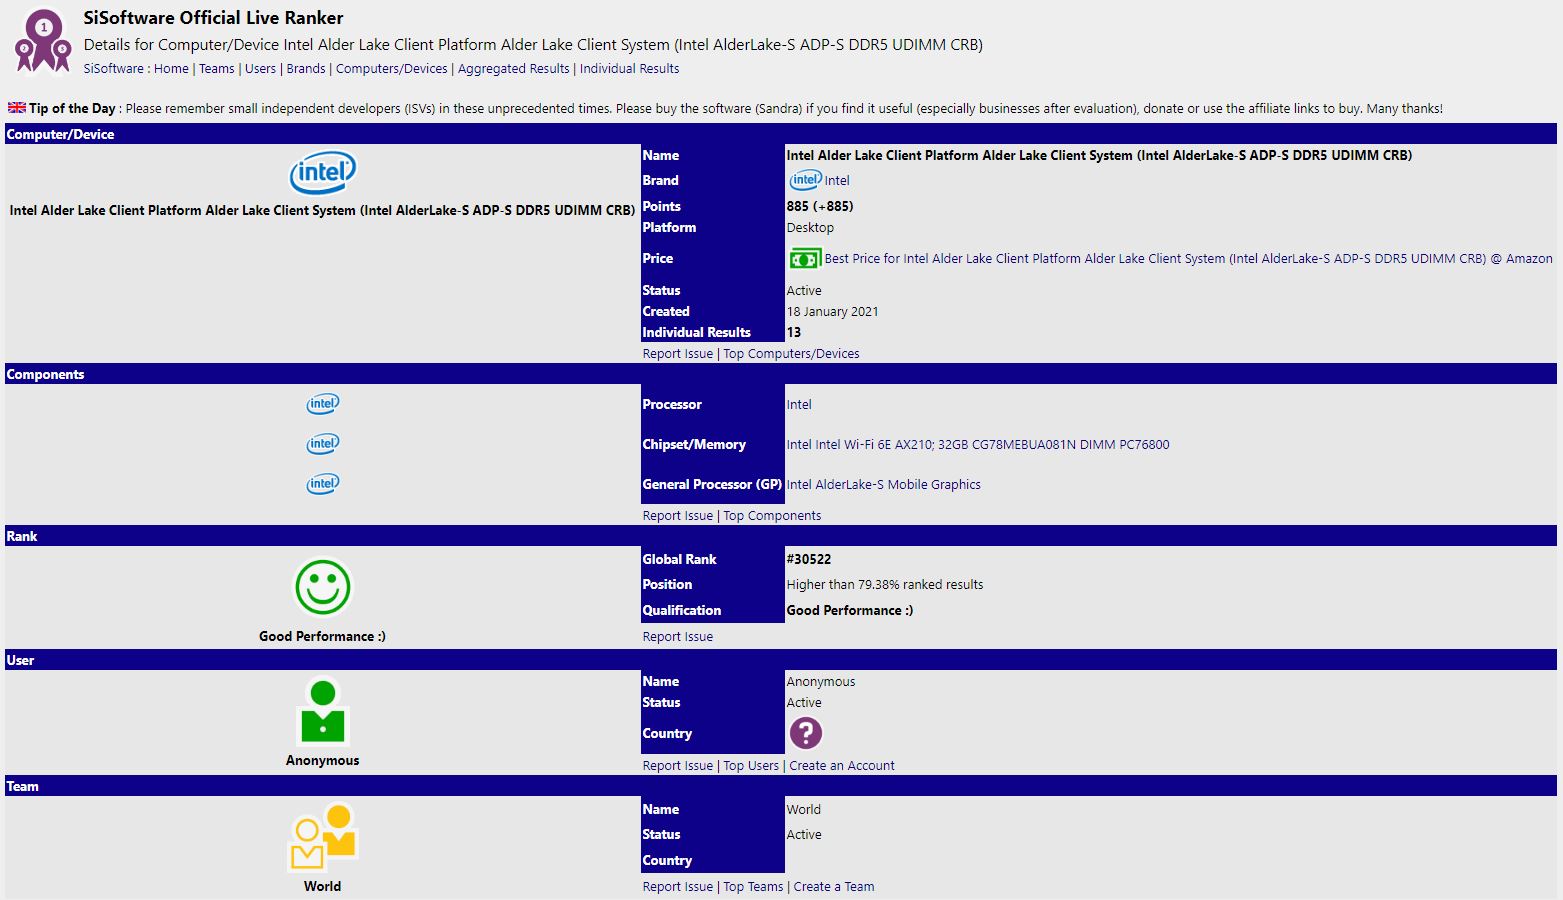Click the Create a Team link
1563x900 pixels.
click(834, 887)
